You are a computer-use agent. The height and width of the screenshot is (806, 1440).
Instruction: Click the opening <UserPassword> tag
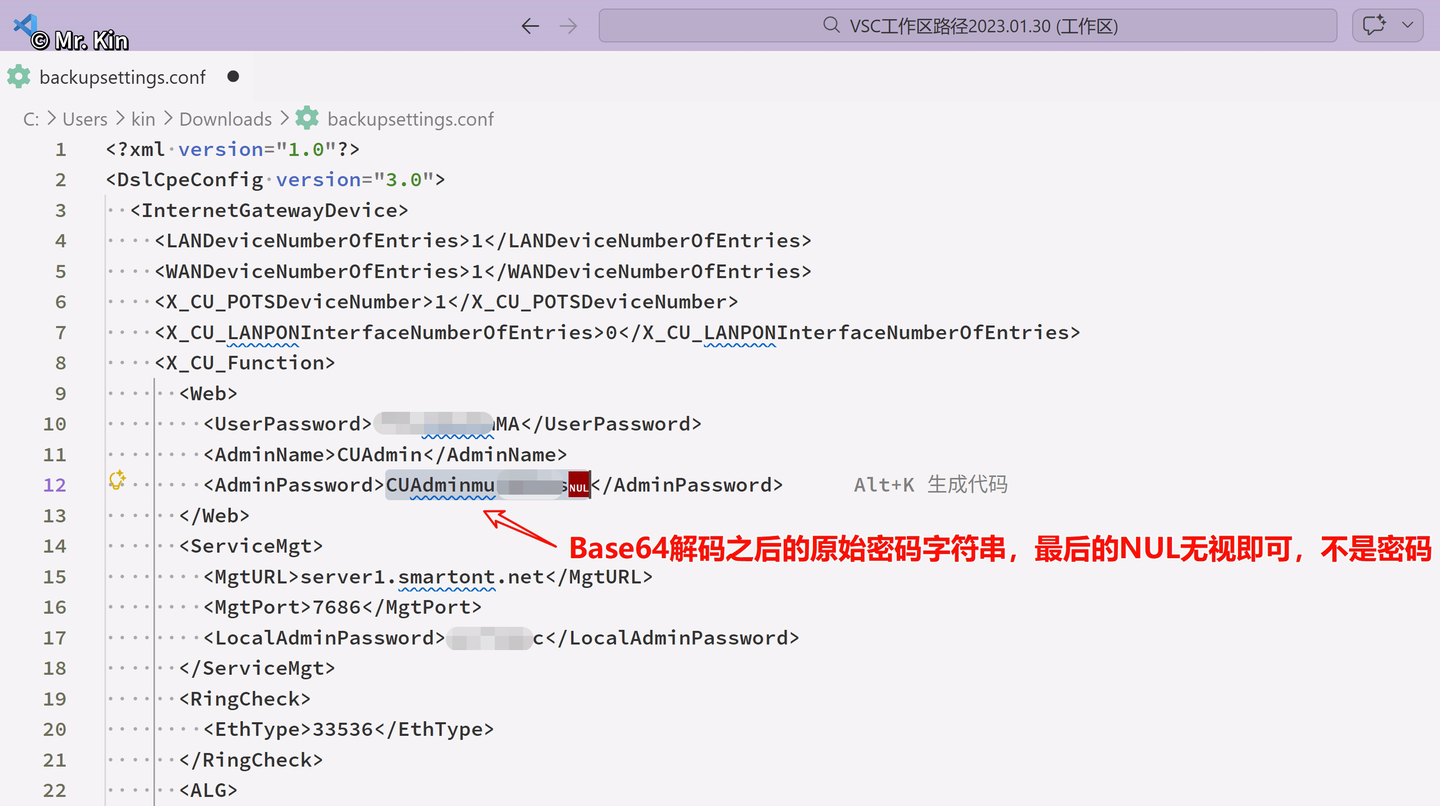288,424
